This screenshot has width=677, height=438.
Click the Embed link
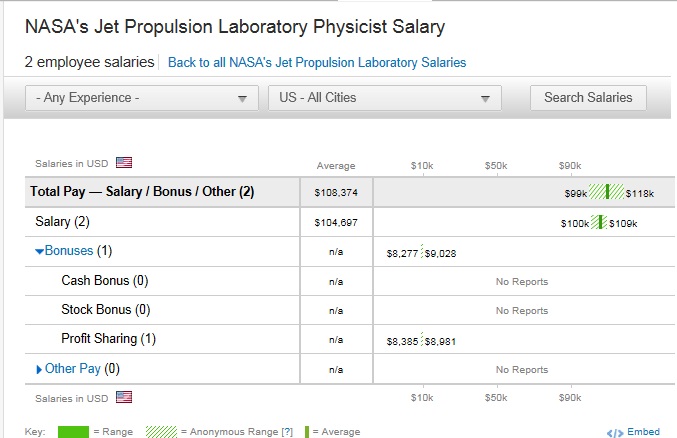pyautogui.click(x=643, y=432)
